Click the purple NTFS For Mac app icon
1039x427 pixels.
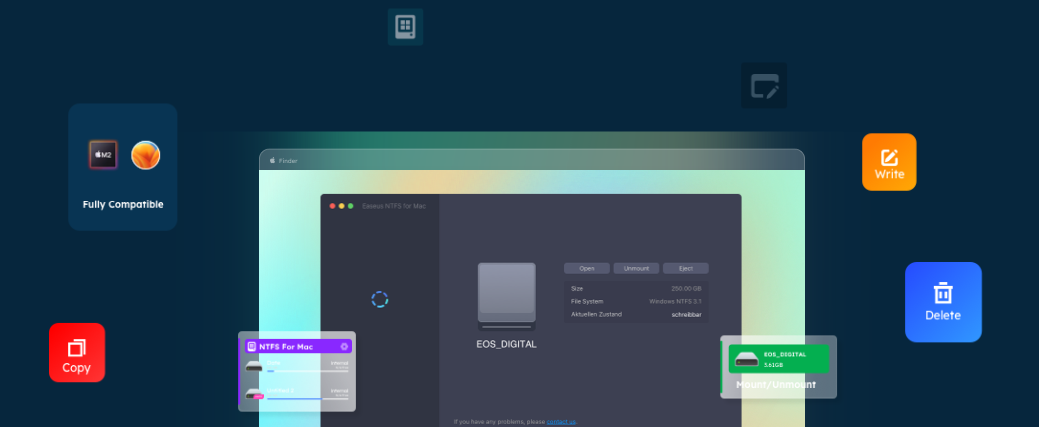(x=252, y=346)
